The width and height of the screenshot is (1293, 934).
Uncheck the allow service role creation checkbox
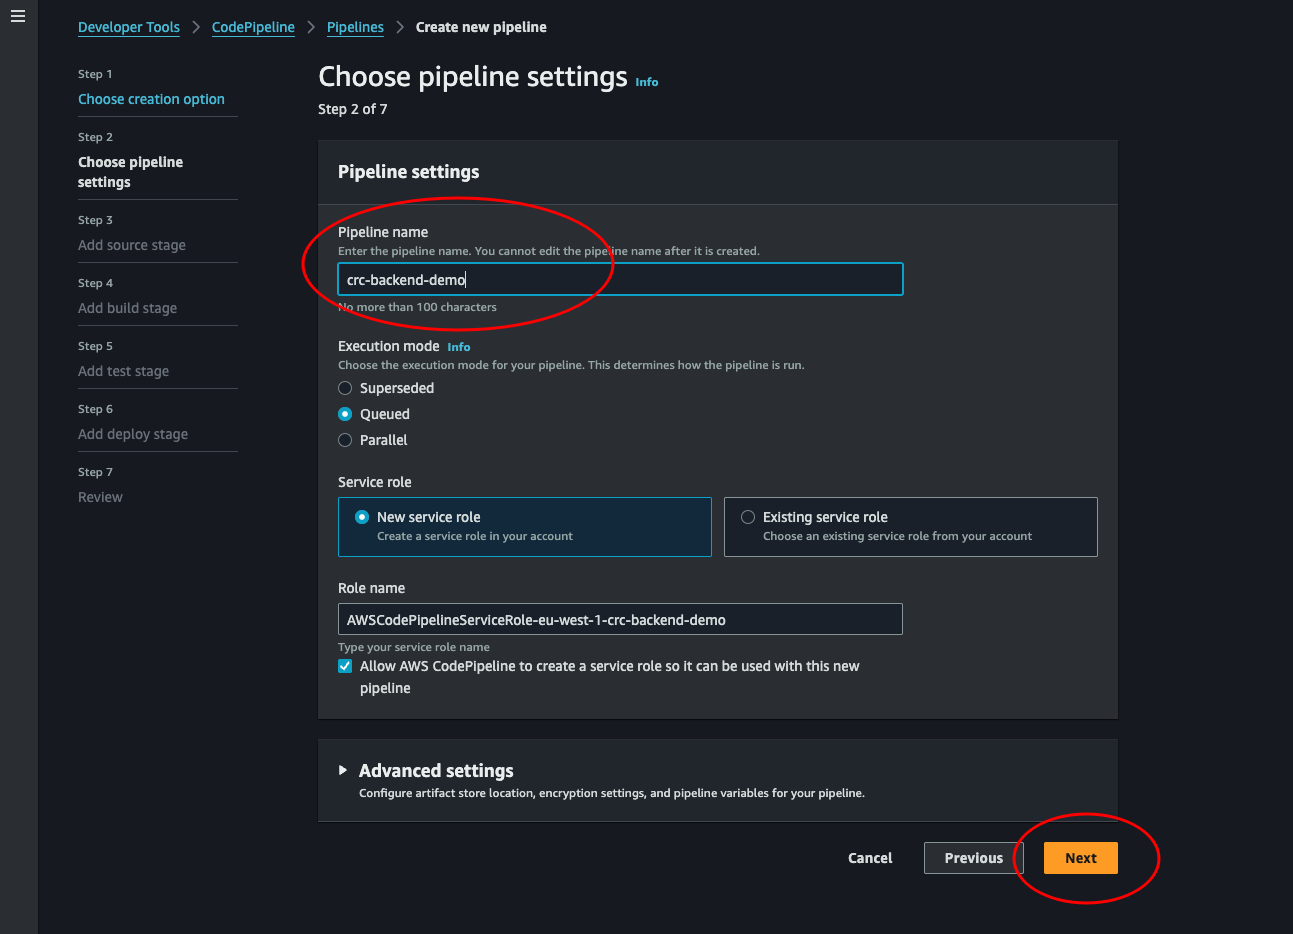pyautogui.click(x=344, y=666)
